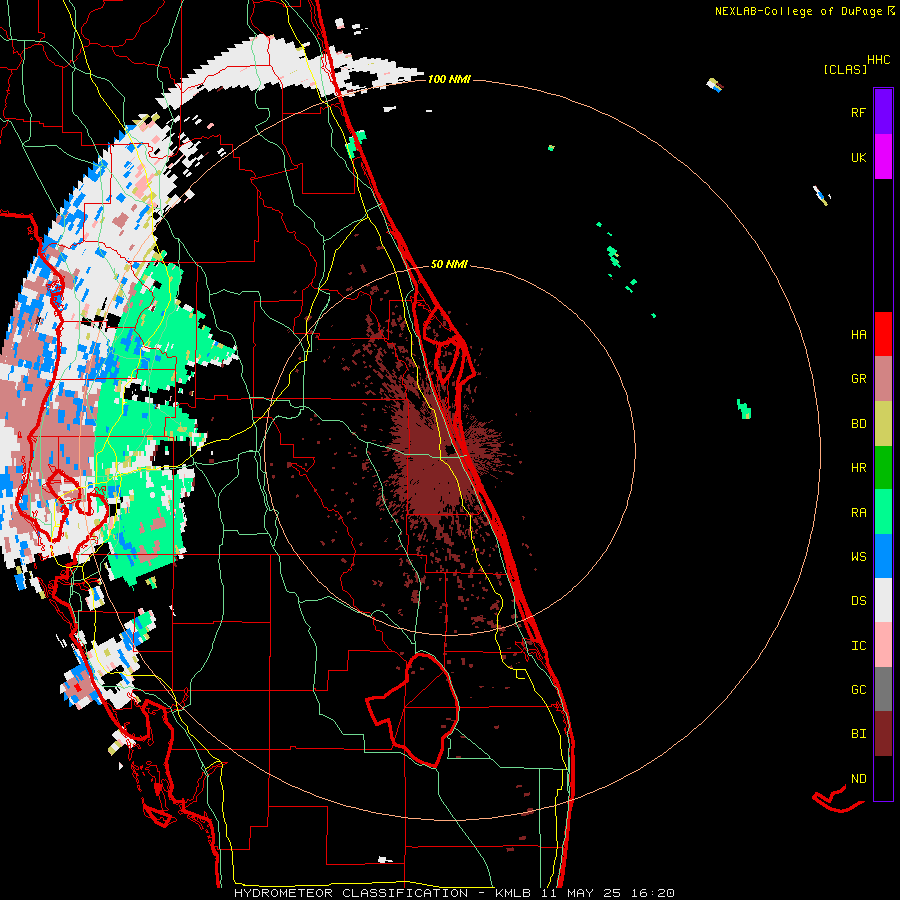The width and height of the screenshot is (900, 900).
Task: Click the HA red legend swatch
Action: click(x=883, y=334)
